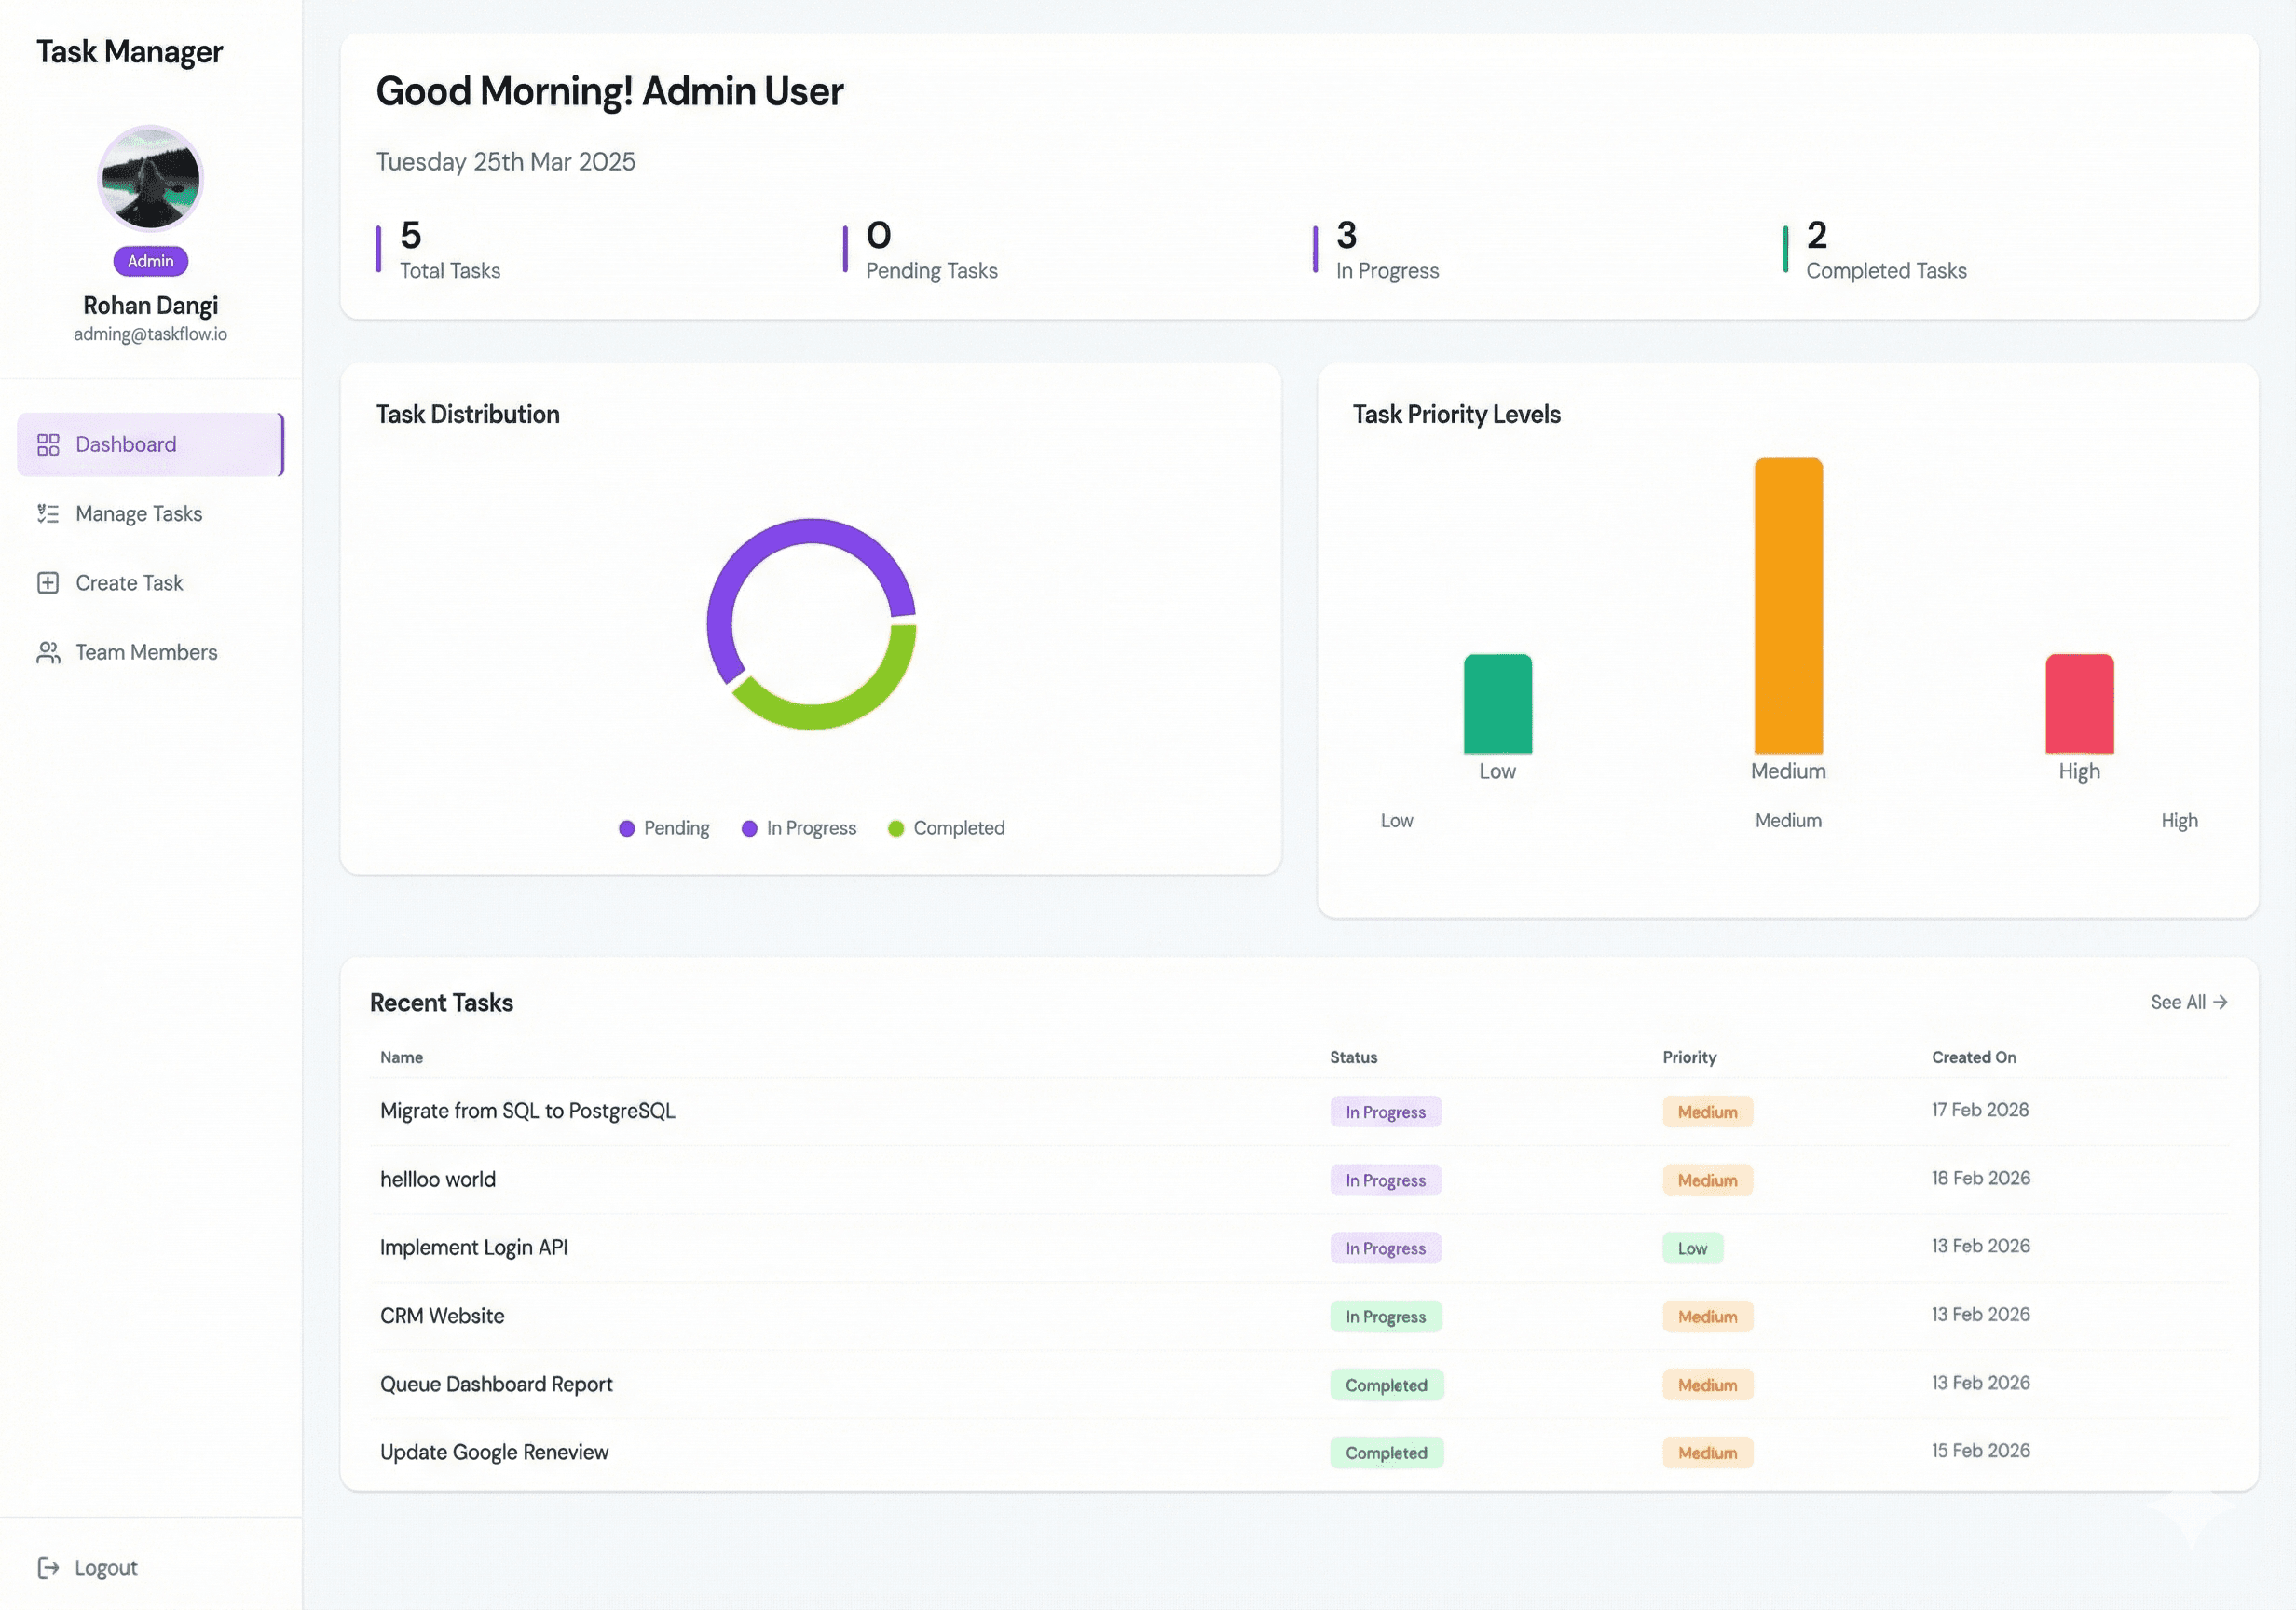Select Team Members from the sidebar menu
Image resolution: width=2296 pixels, height=1610 pixels.
(x=146, y=652)
